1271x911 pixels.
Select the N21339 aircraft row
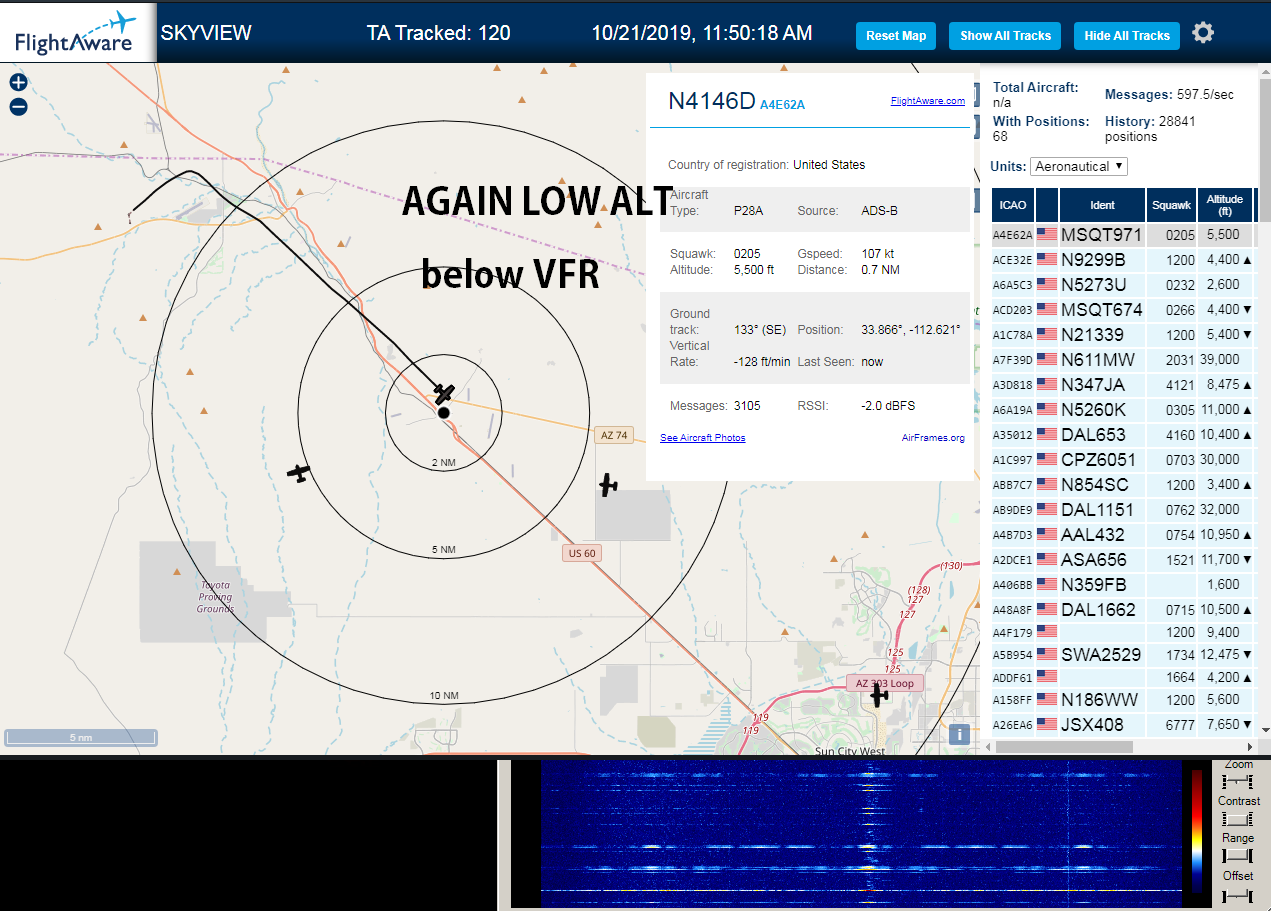pyautogui.click(x=1121, y=335)
